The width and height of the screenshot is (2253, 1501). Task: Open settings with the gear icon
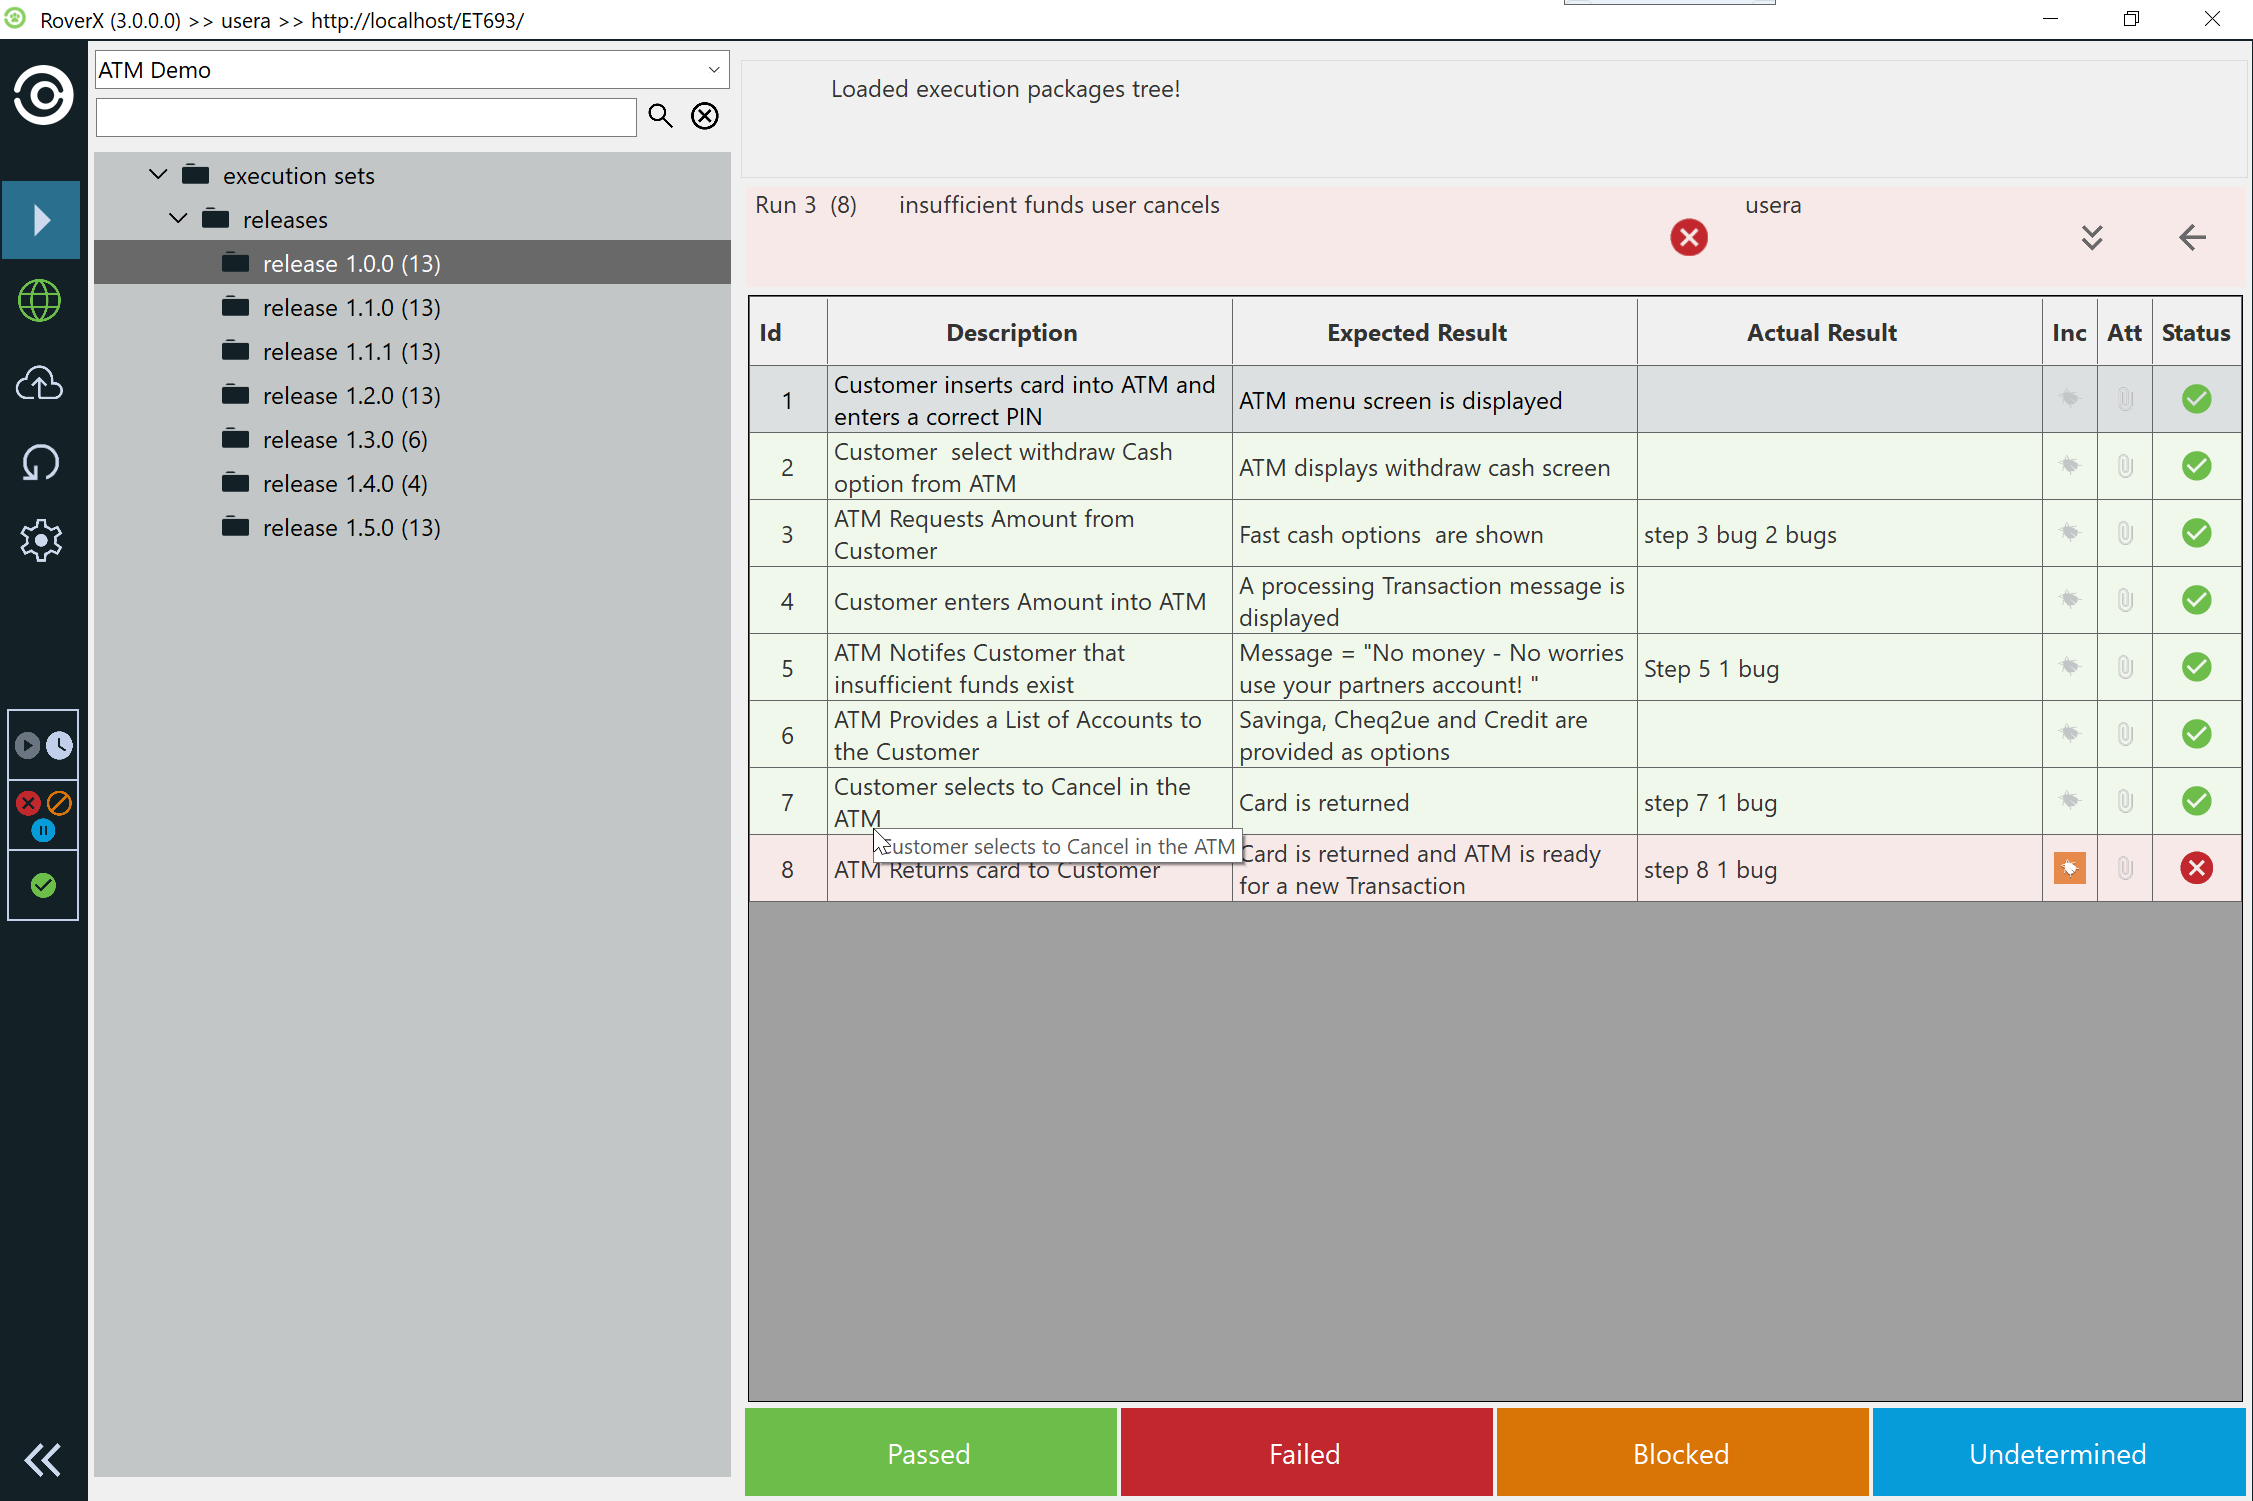(x=40, y=540)
